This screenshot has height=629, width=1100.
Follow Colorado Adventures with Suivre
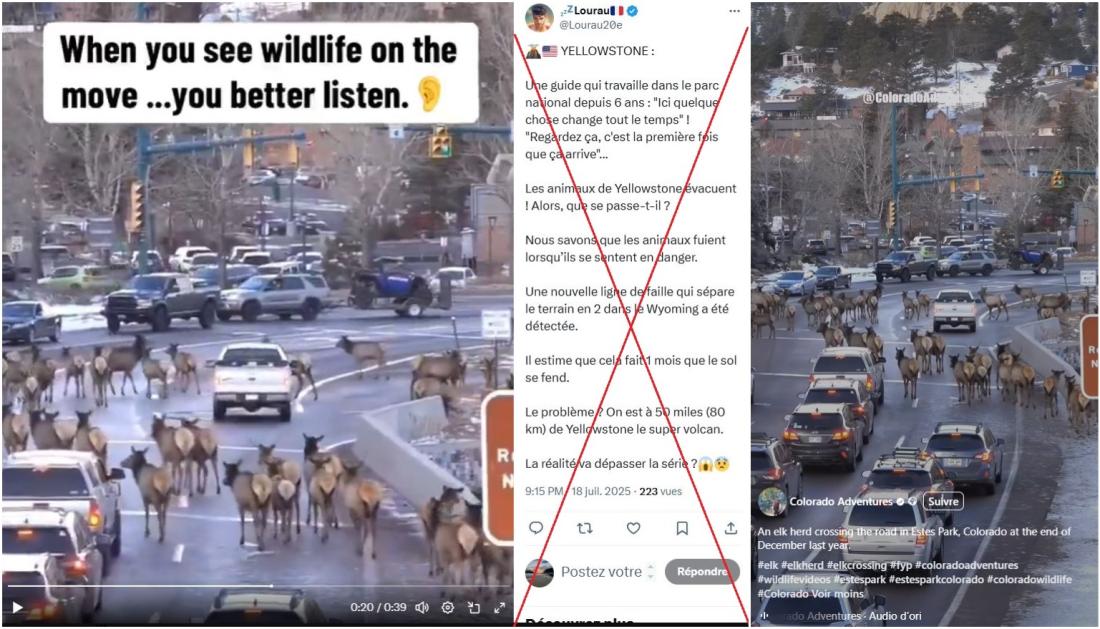click(943, 501)
